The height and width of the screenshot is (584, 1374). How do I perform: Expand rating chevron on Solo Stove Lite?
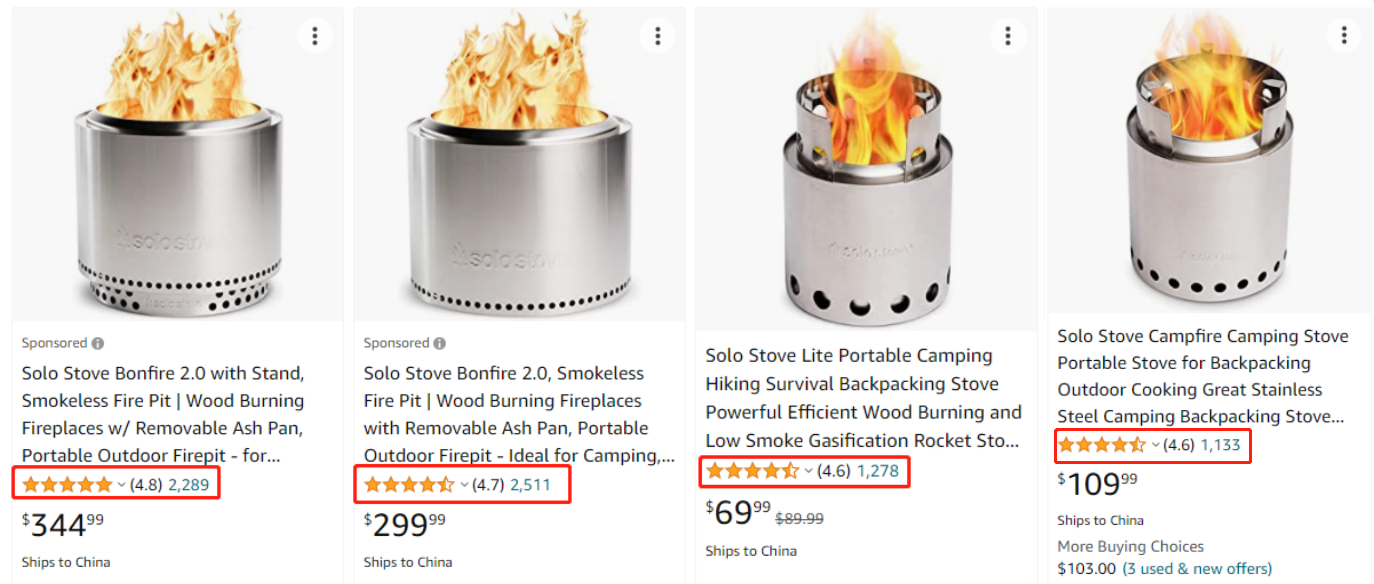pos(808,470)
